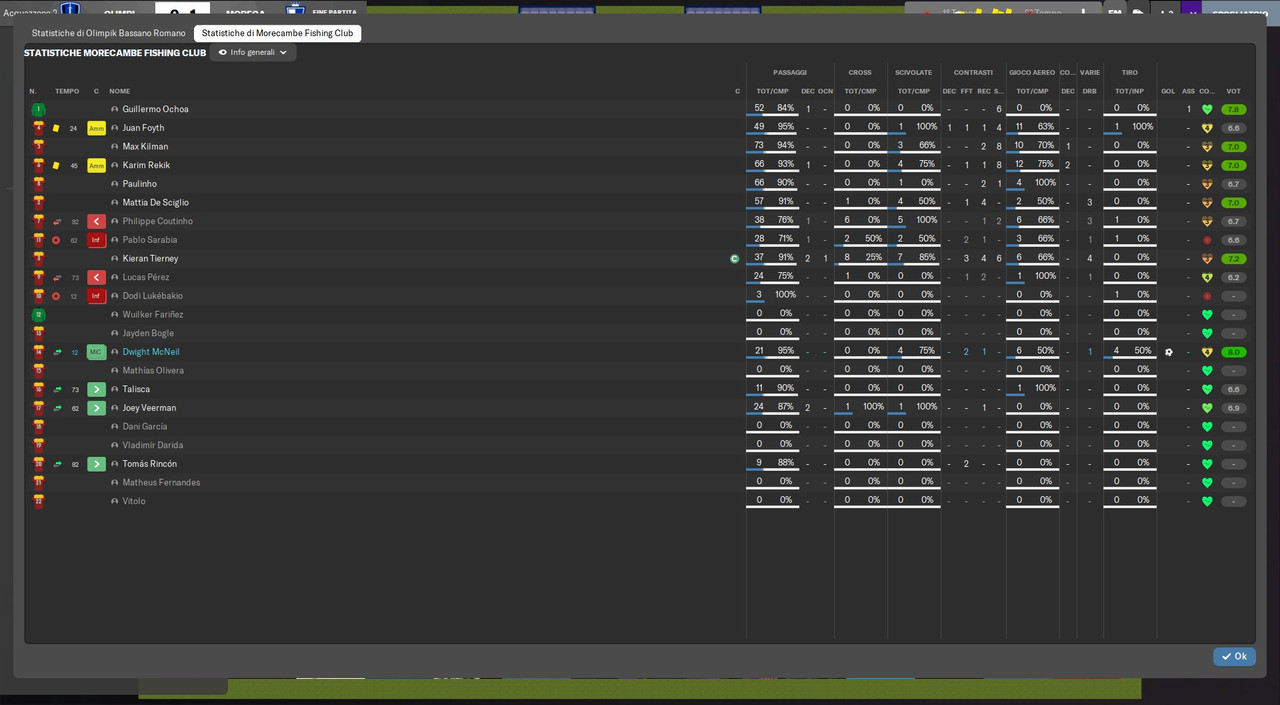Click the PASSAGGI group header
The width and height of the screenshot is (1280, 705).
pyautogui.click(x=790, y=72)
